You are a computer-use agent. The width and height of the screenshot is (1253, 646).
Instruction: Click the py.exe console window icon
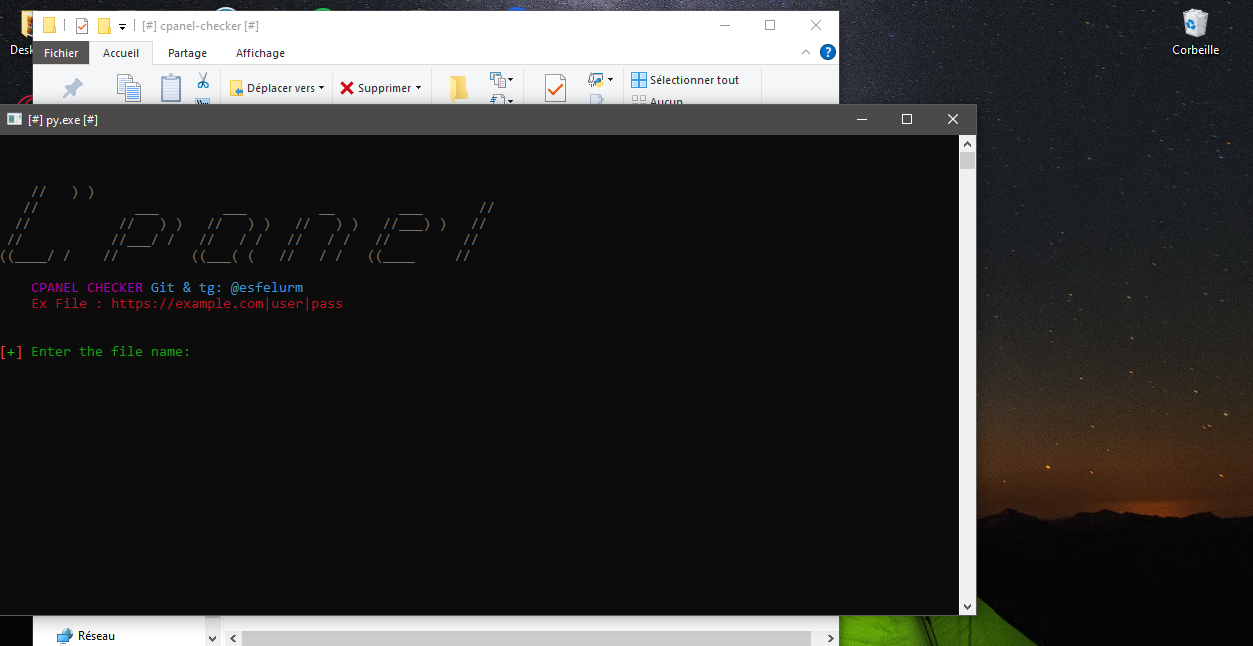point(14,119)
